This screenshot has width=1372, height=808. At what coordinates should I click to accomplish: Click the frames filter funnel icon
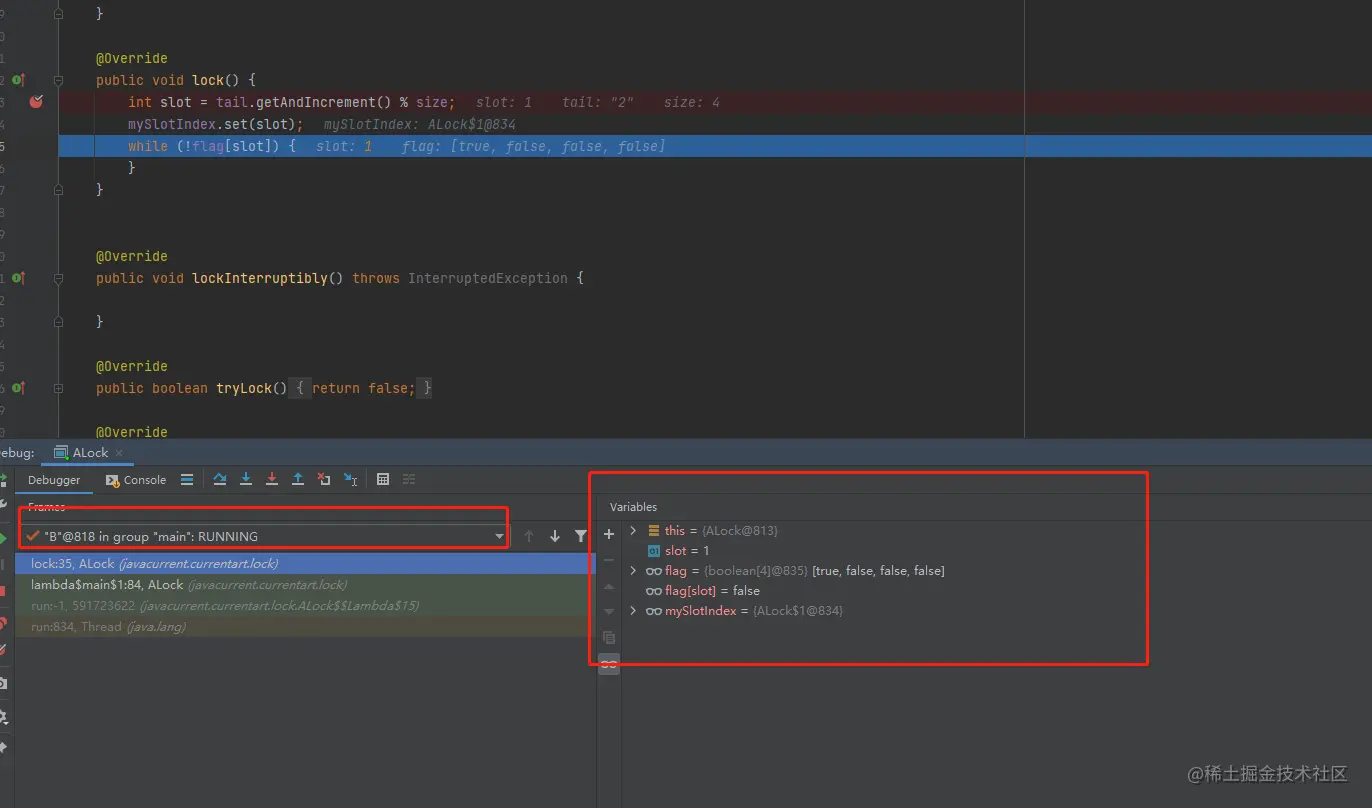(x=581, y=537)
